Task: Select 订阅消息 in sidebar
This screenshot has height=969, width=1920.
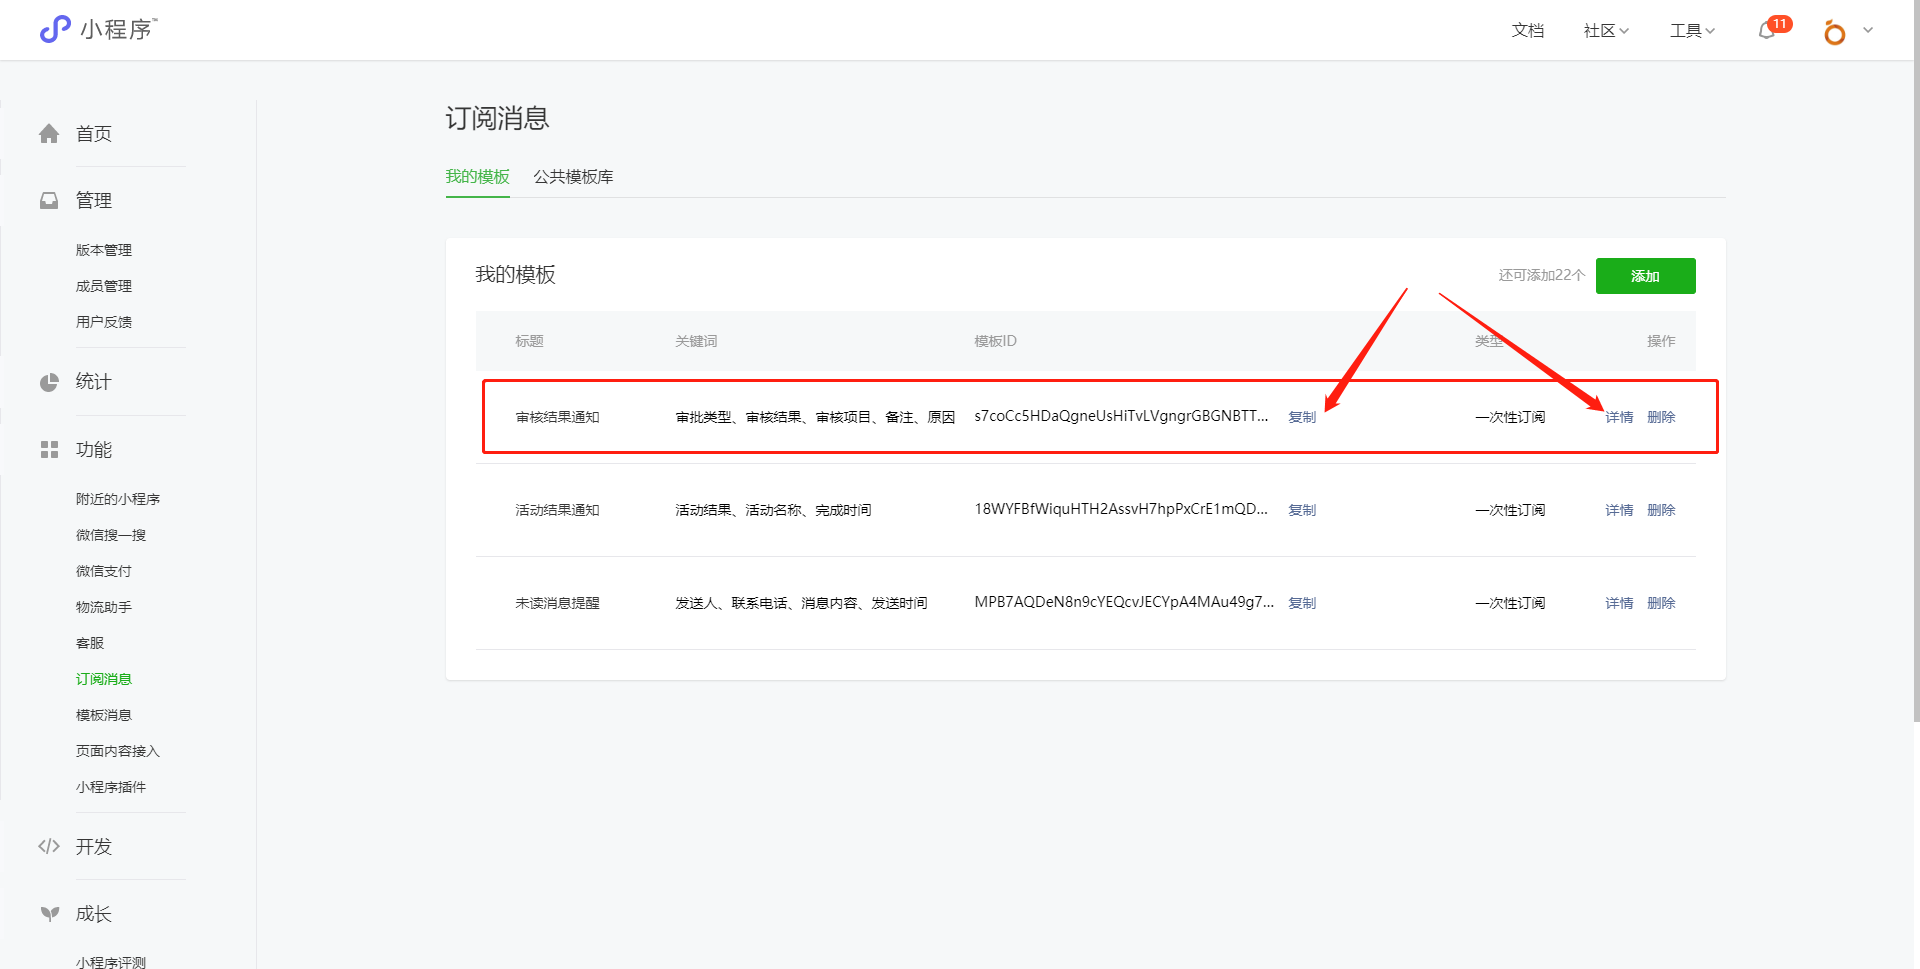Action: (x=104, y=679)
